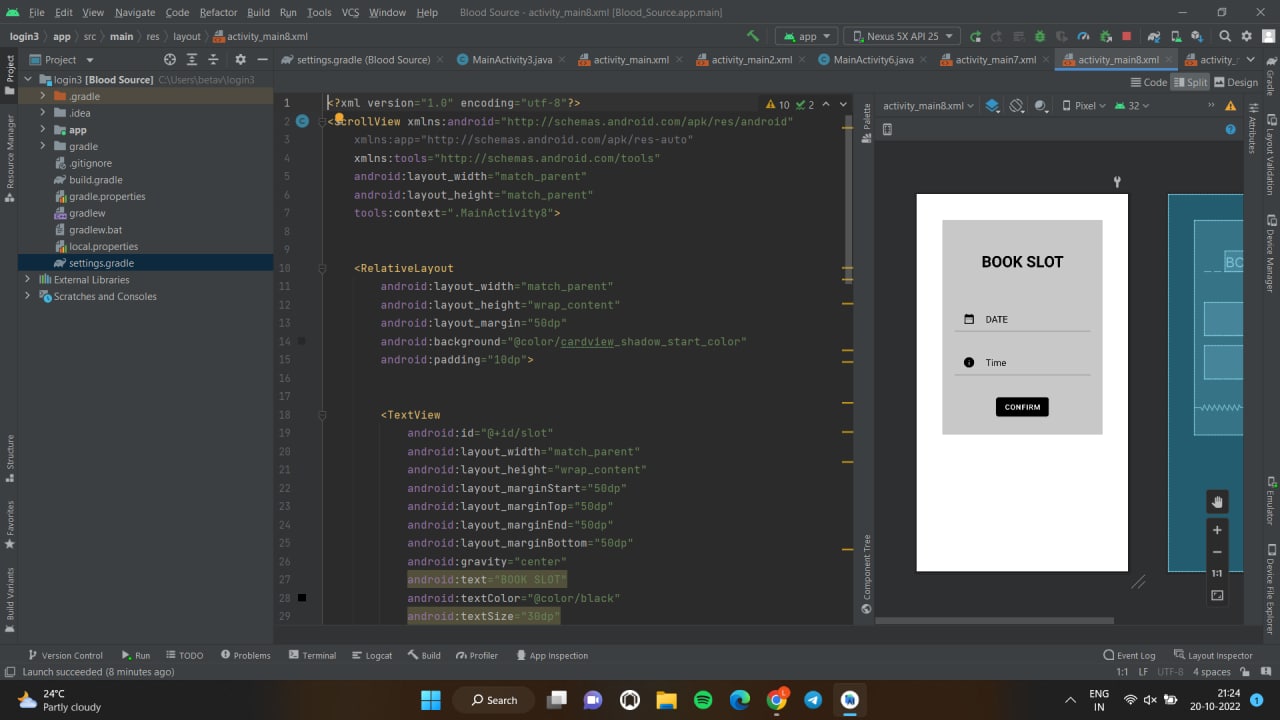Open the VCS menu
Viewport: 1280px width, 720px height.
(350, 12)
